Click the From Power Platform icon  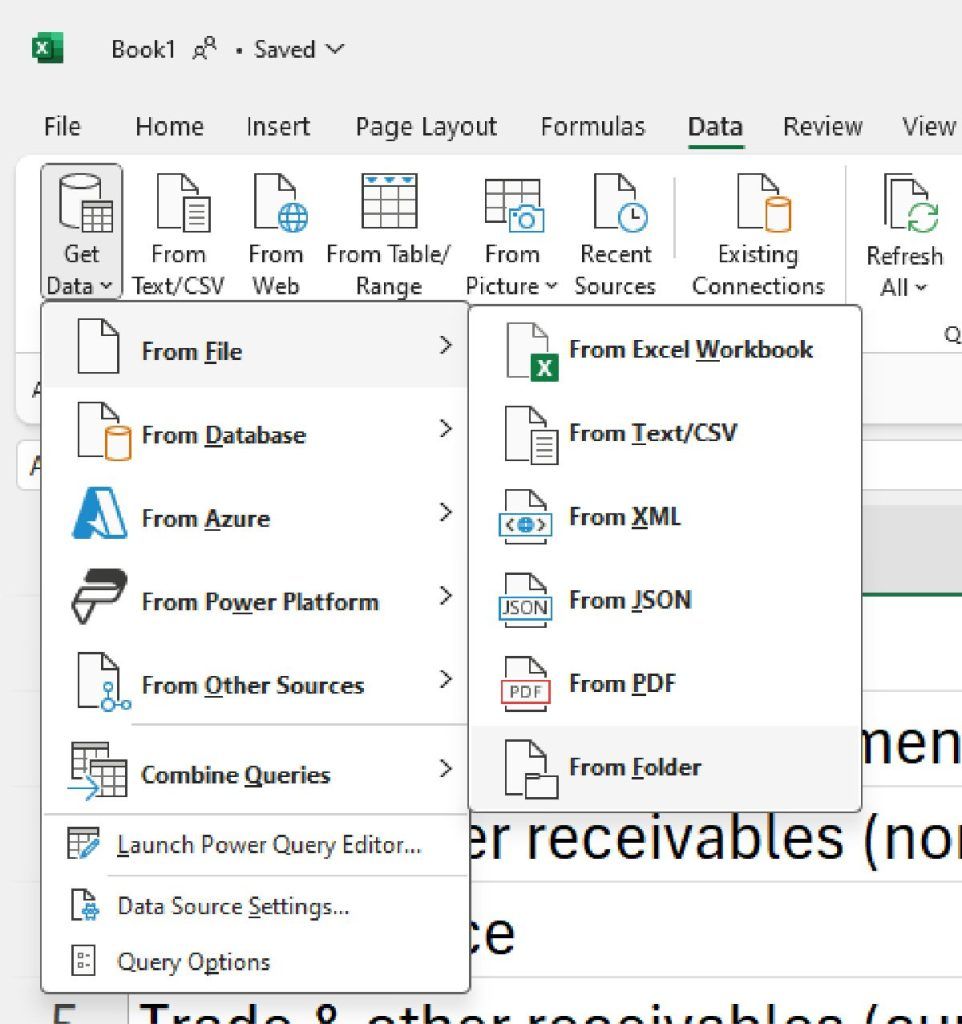pos(99,596)
